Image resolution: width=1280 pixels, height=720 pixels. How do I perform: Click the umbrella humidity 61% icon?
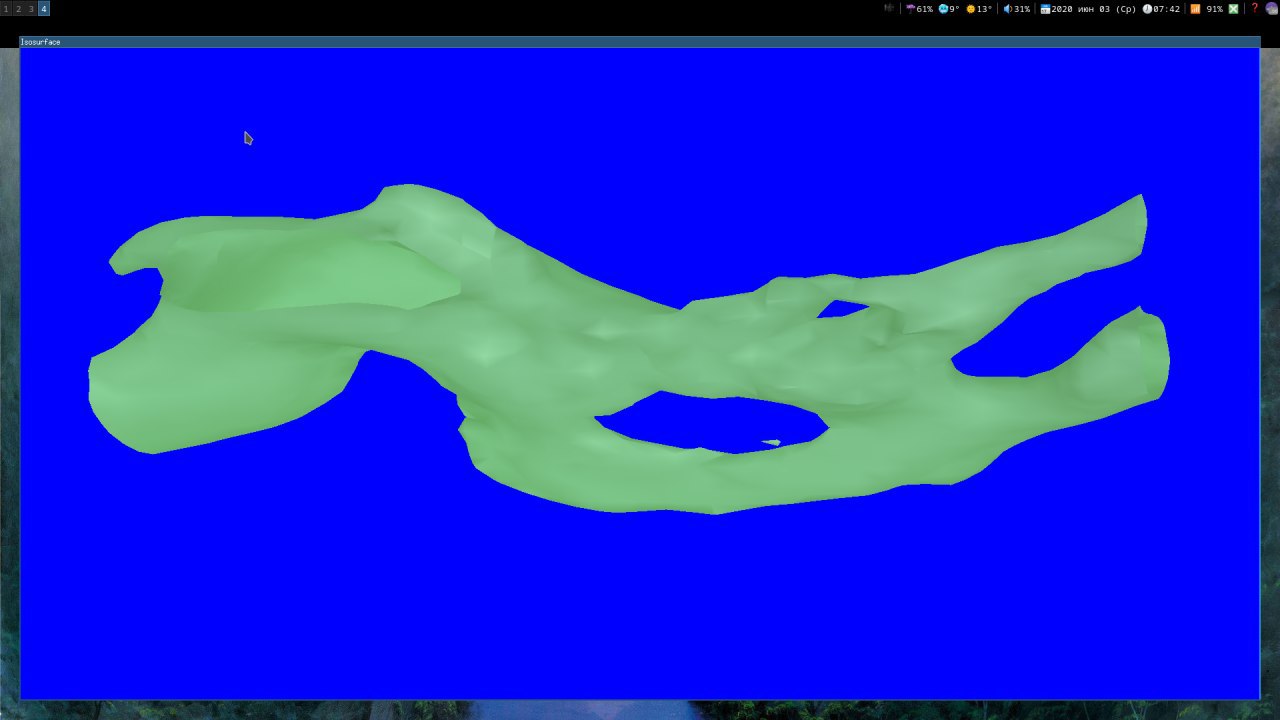910,8
